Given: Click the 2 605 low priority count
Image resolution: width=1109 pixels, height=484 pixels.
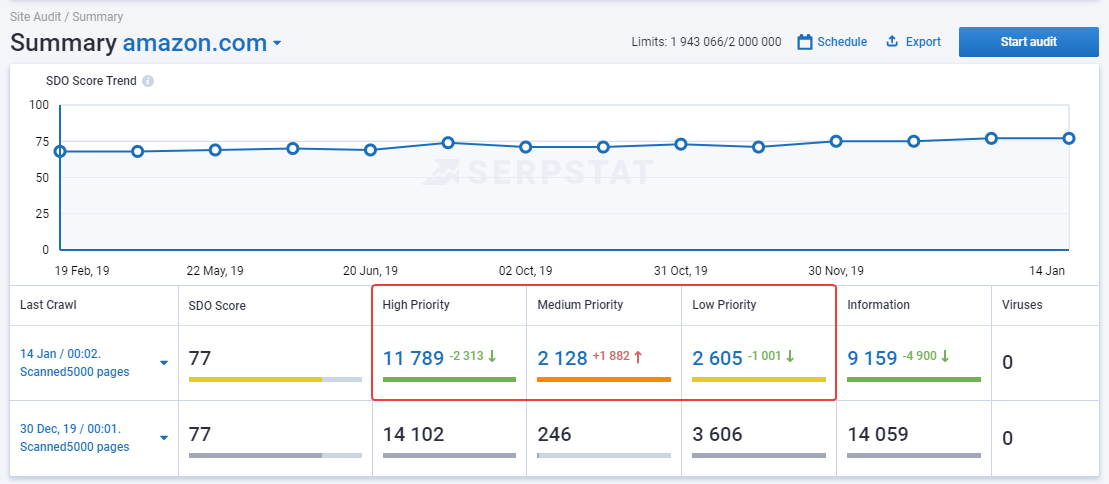Looking at the screenshot, I should (x=717, y=359).
